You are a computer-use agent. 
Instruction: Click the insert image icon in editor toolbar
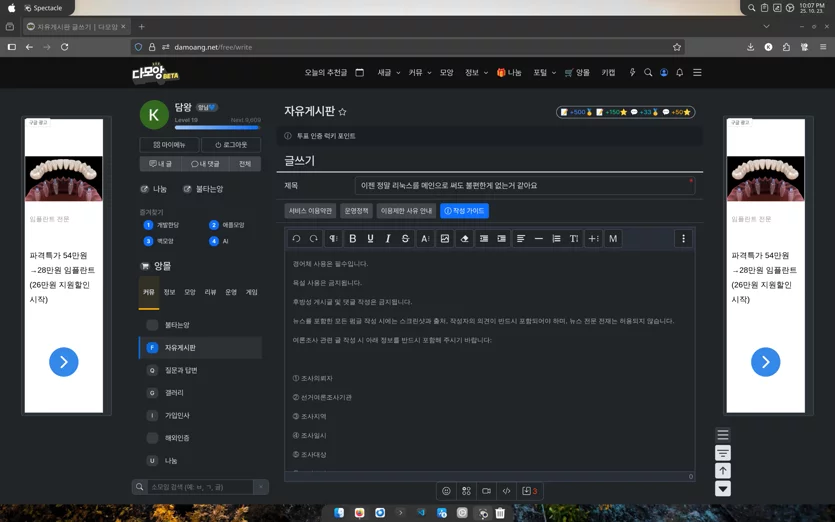445,239
